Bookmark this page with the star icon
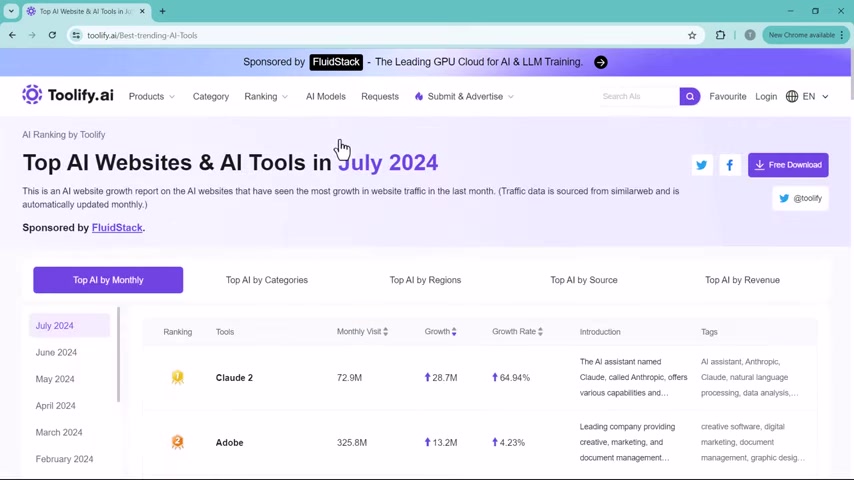 coord(692,35)
